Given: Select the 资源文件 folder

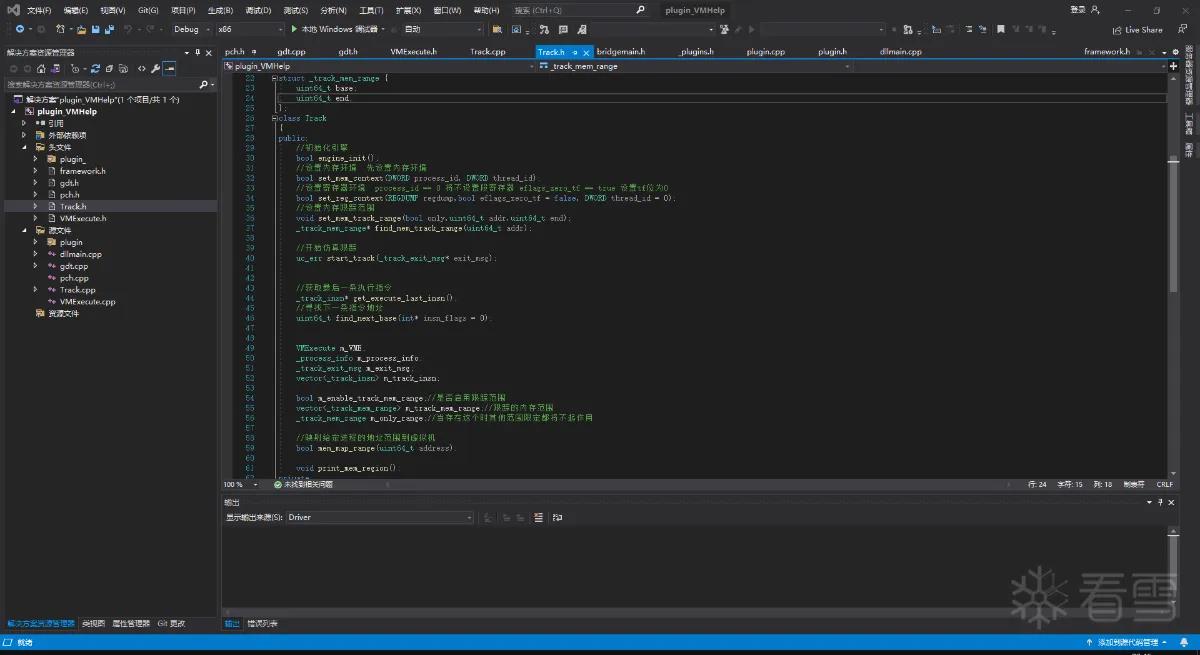Looking at the screenshot, I should point(63,313).
